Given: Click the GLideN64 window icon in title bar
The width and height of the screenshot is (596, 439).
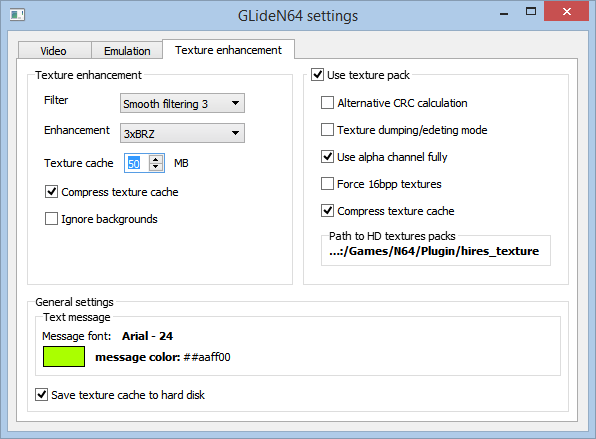Looking at the screenshot, I should [17, 15].
